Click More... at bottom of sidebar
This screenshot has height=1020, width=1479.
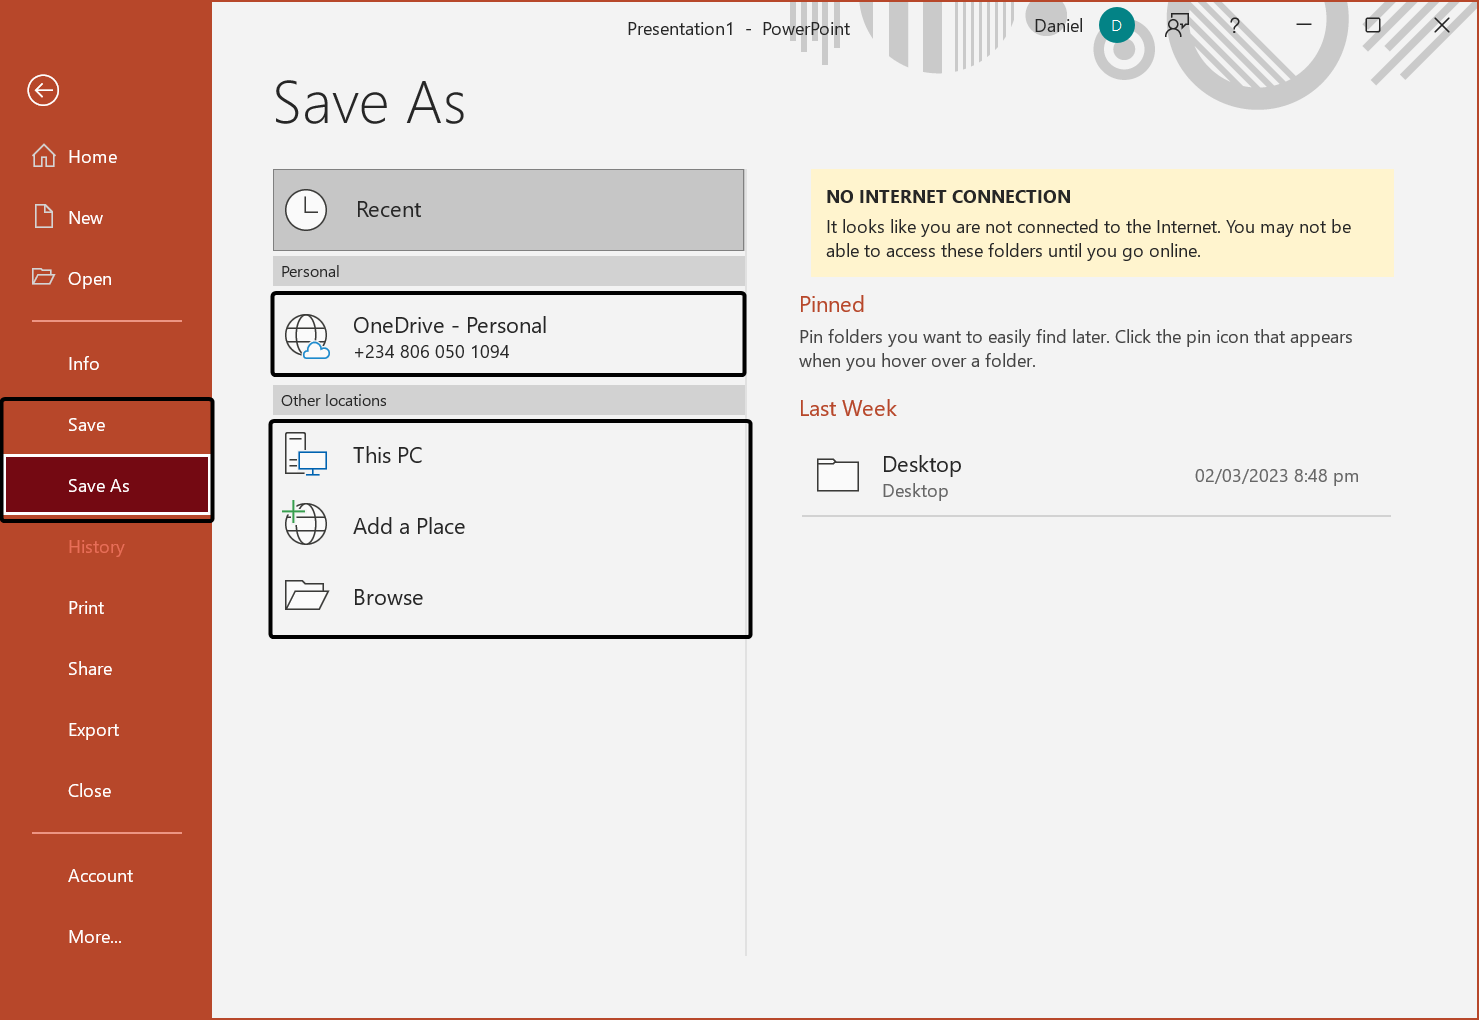tap(95, 937)
